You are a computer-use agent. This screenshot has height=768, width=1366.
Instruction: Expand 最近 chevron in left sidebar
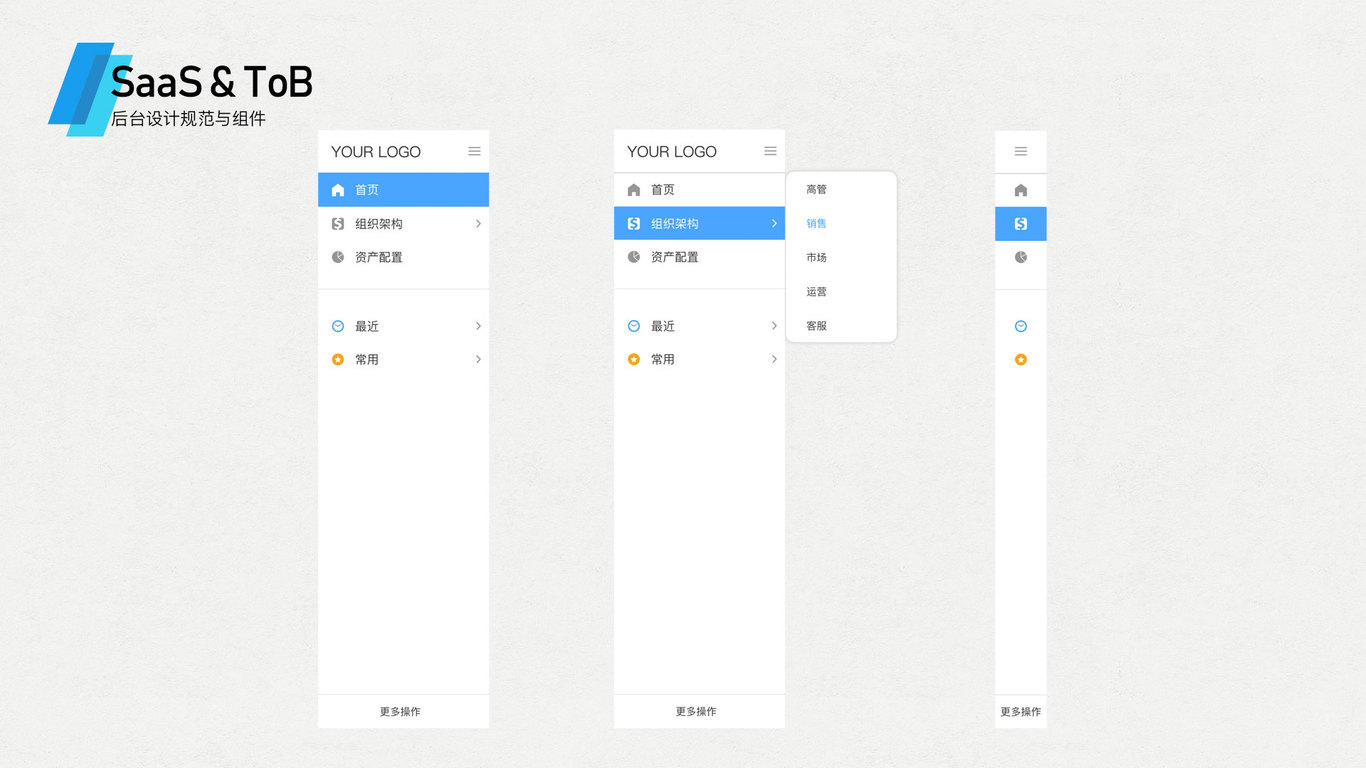[478, 326]
